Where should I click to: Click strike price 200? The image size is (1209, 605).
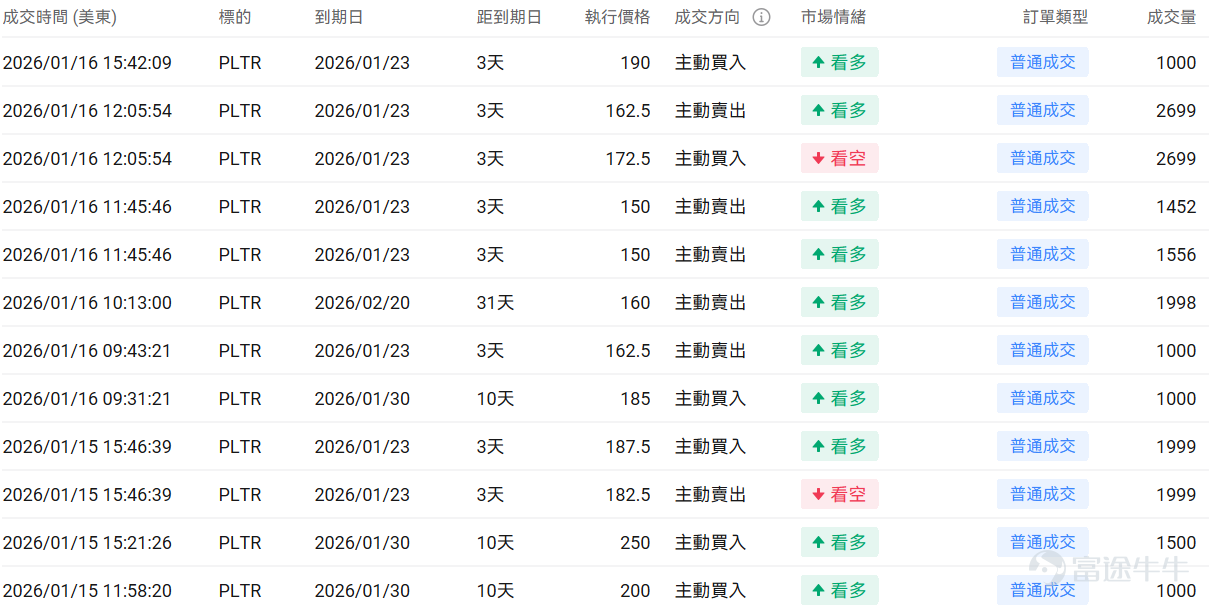[635, 591]
